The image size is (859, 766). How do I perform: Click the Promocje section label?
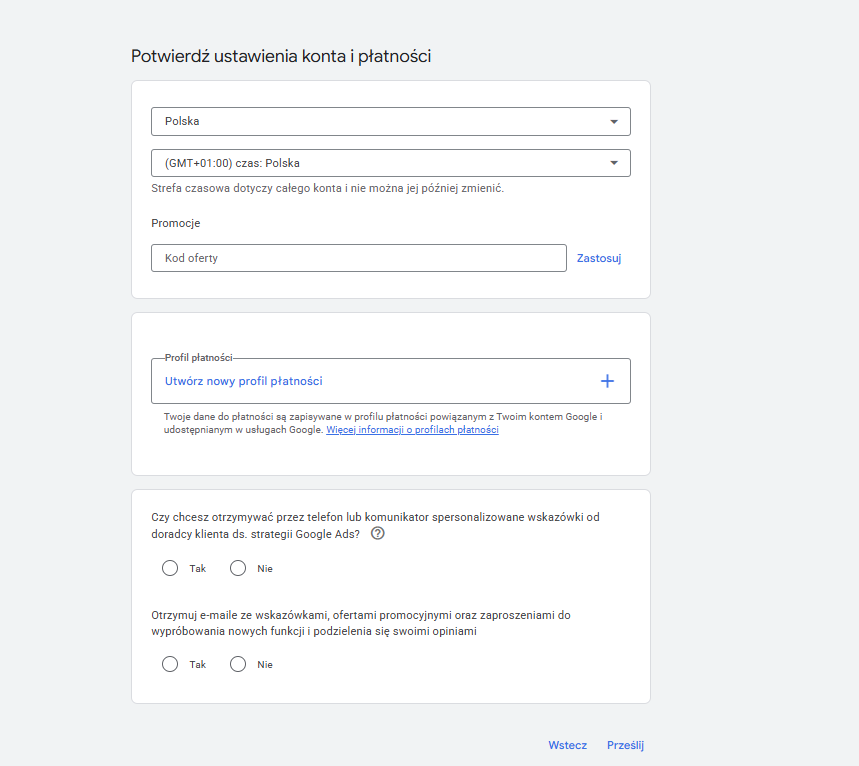[x=176, y=223]
